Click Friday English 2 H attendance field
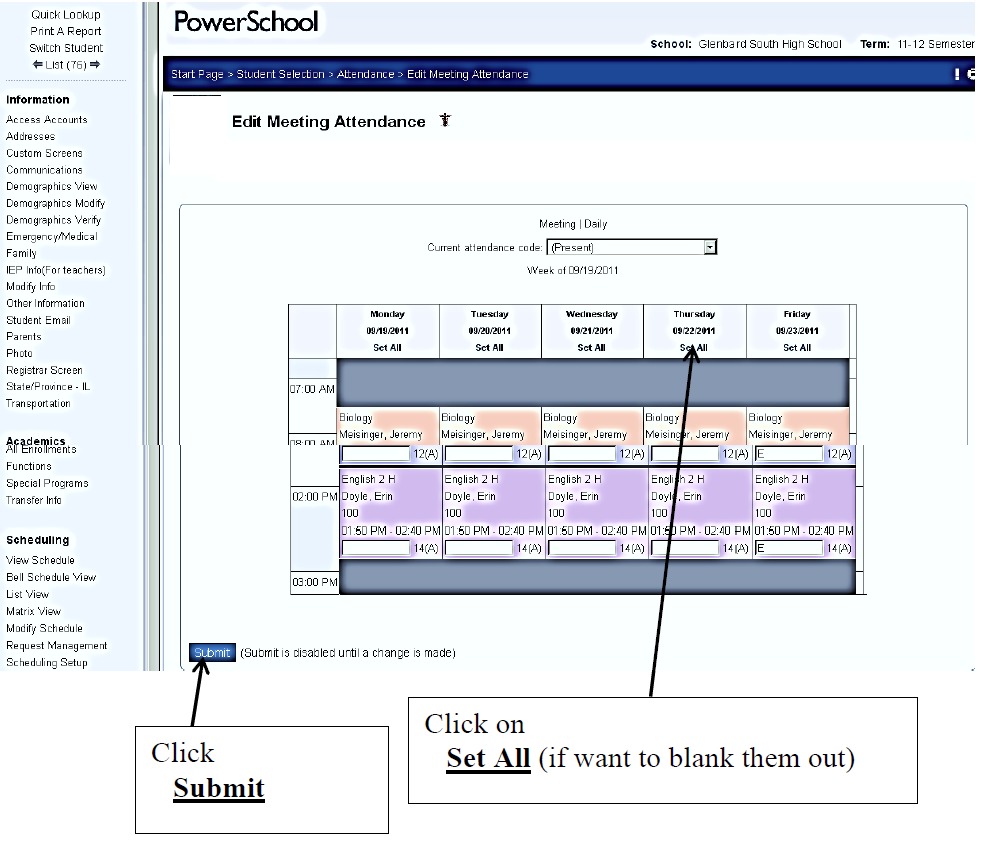 coord(788,548)
